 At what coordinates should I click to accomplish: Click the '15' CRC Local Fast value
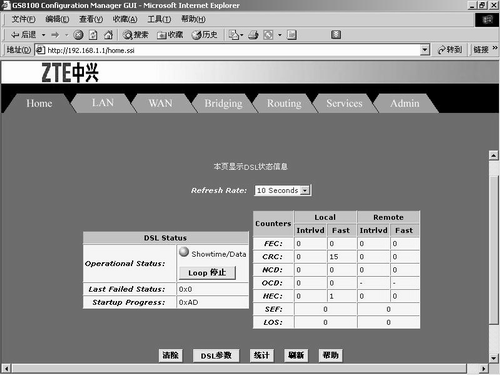click(x=334, y=257)
